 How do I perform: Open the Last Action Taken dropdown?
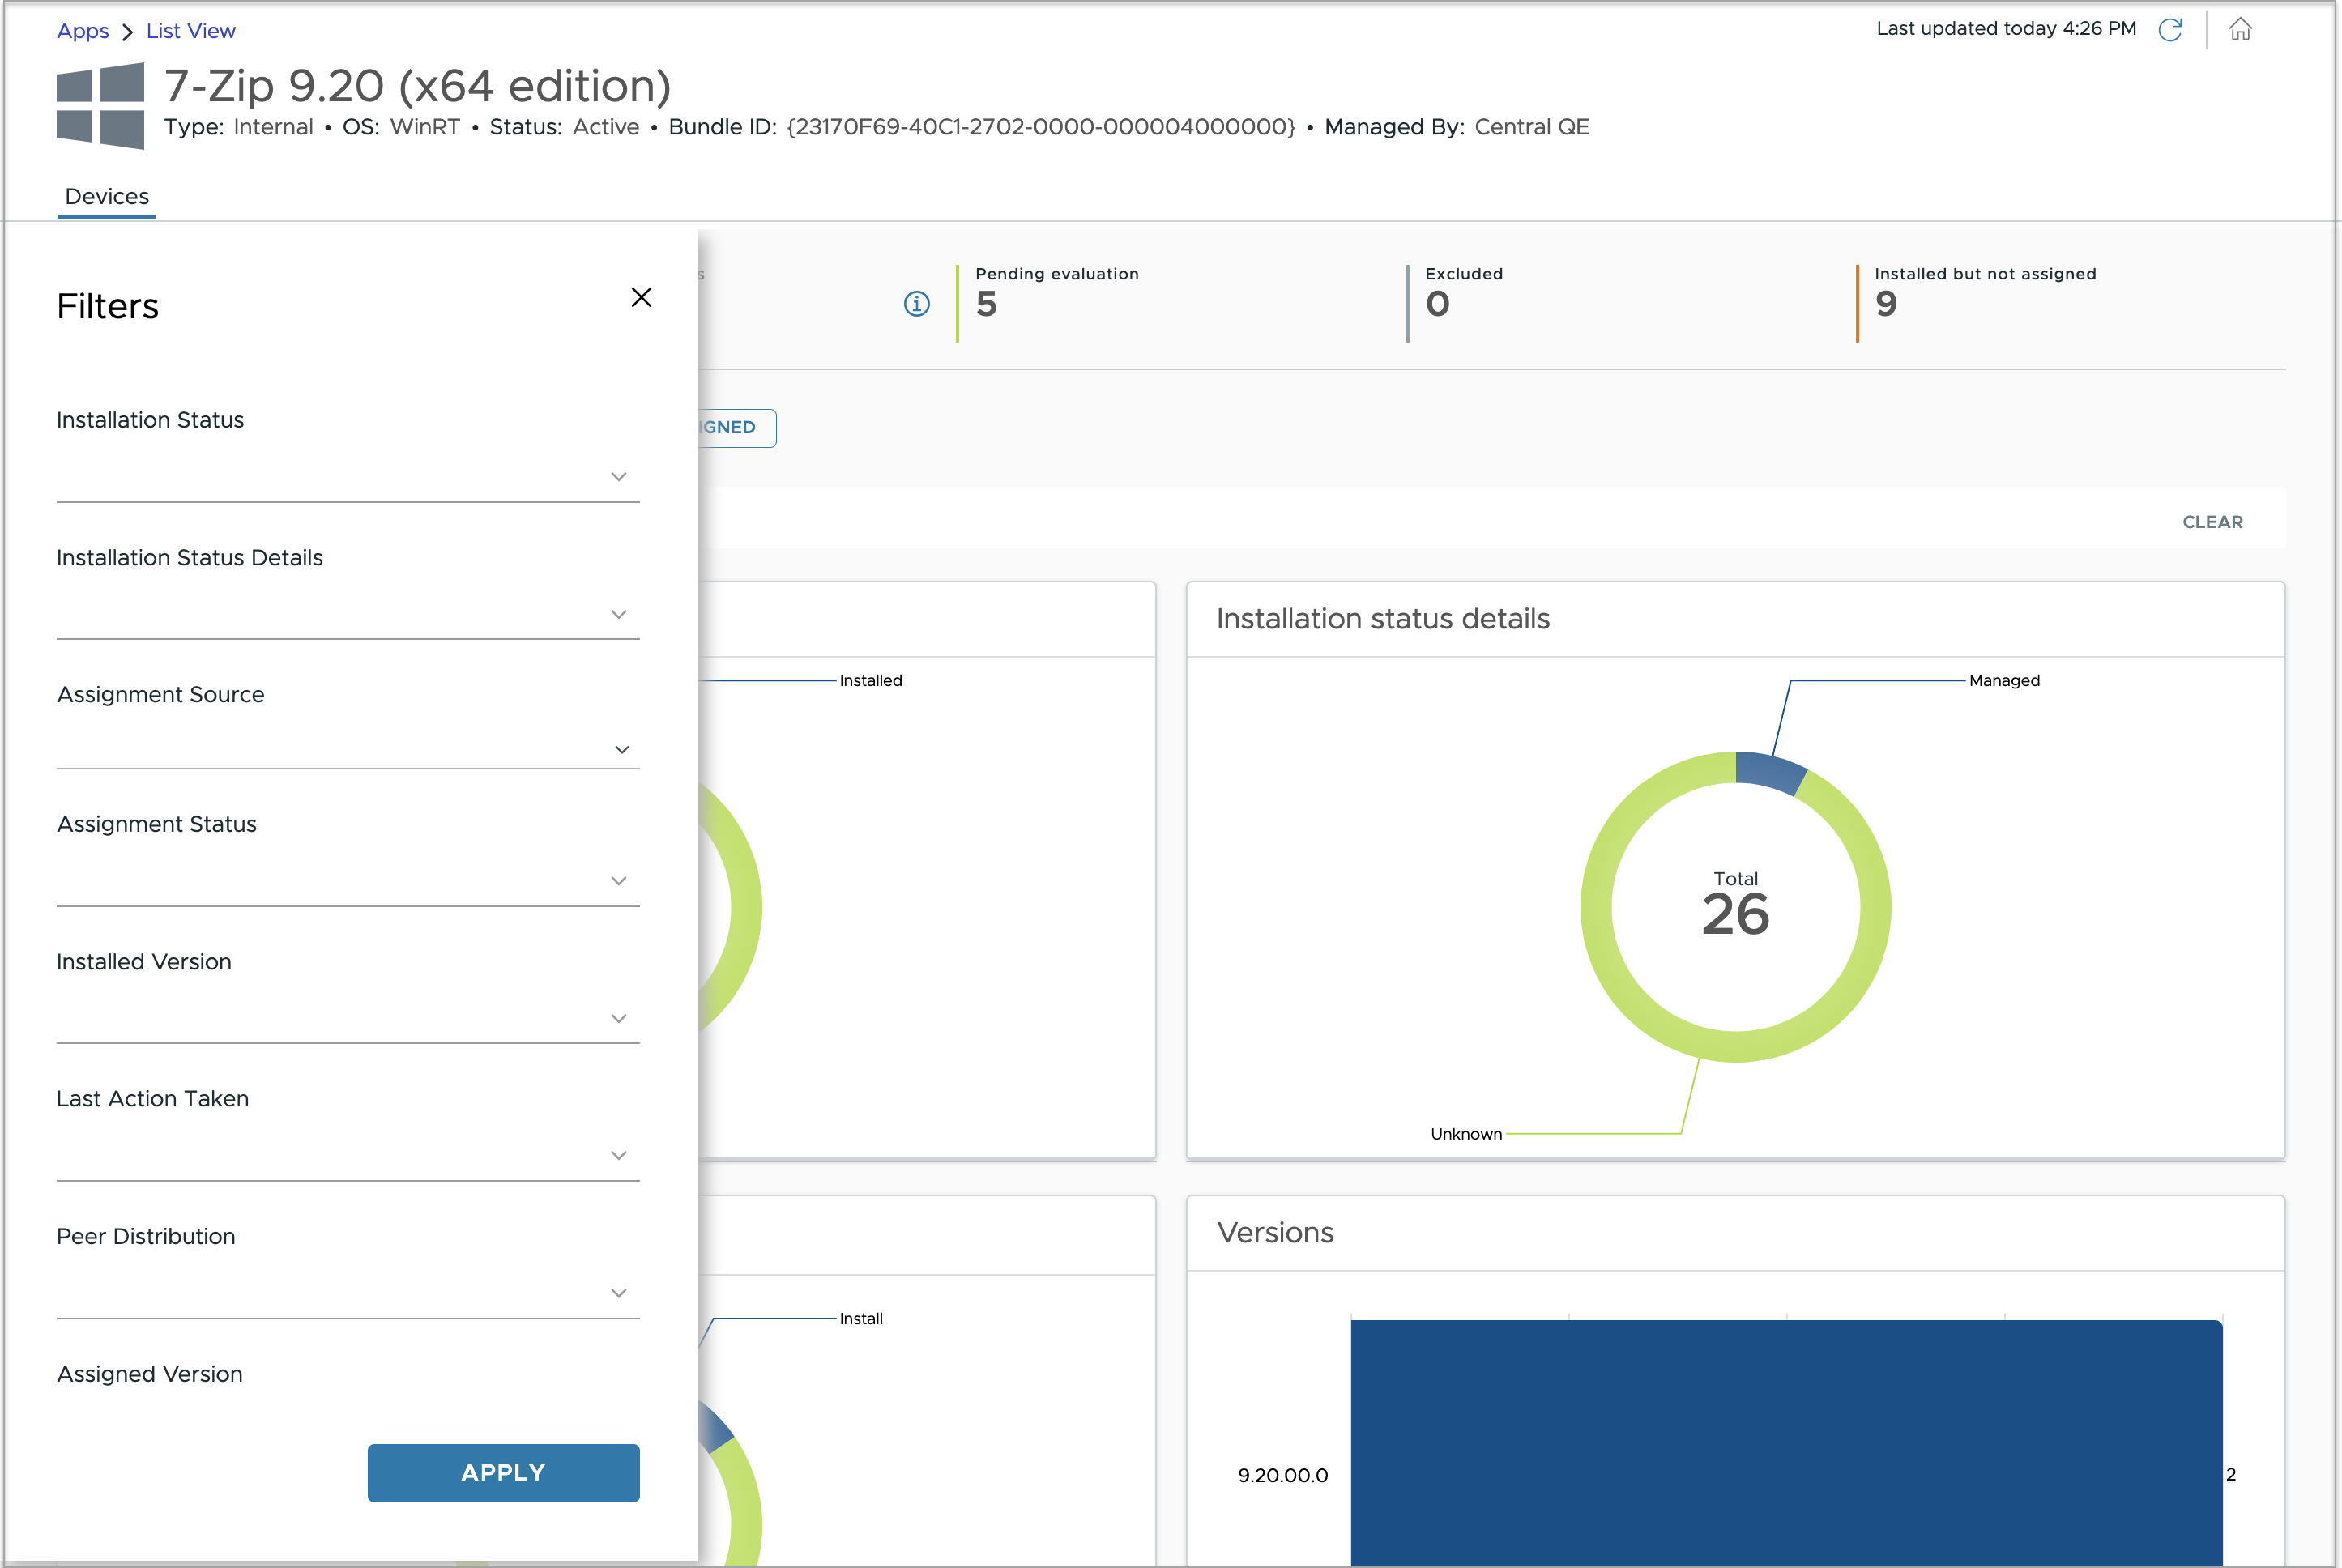[348, 1156]
